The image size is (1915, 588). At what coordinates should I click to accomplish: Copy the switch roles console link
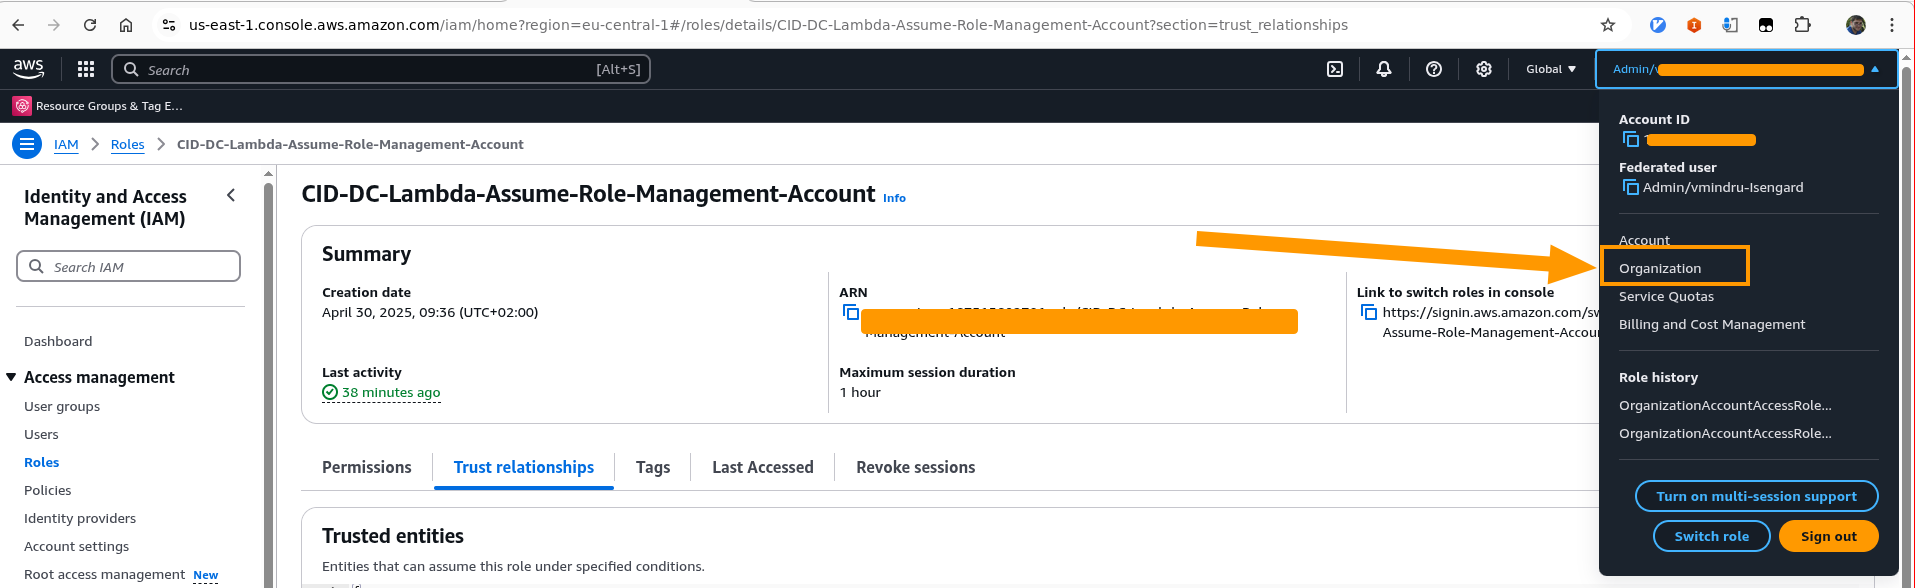pyautogui.click(x=1369, y=312)
